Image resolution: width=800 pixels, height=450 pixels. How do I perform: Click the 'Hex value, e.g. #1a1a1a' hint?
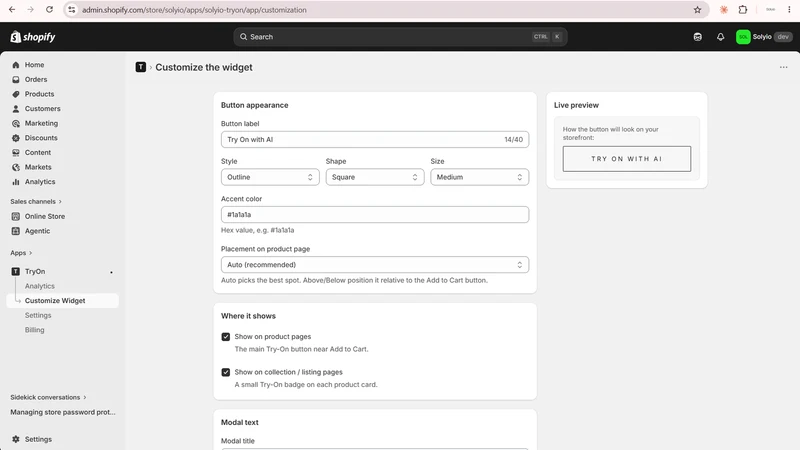click(258, 230)
